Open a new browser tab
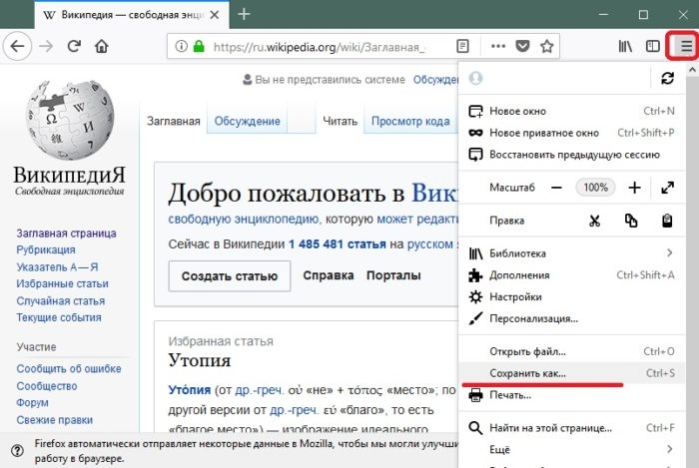 [x=244, y=14]
